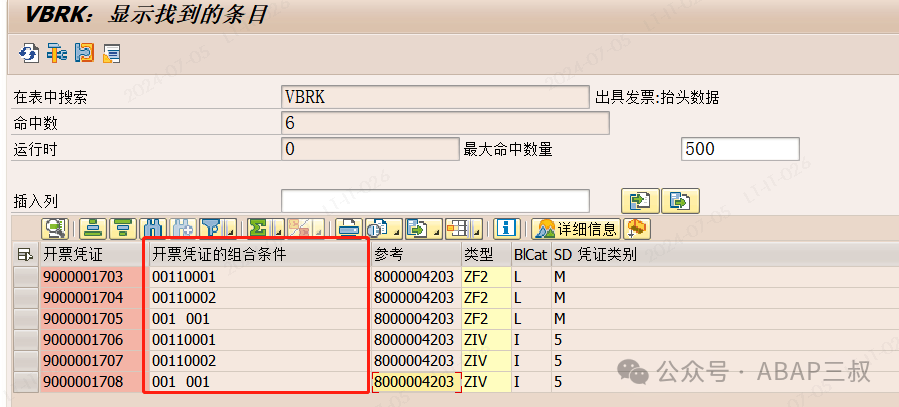Click the refresh document icon in top toolbar
The image size is (899, 407).
(28, 54)
